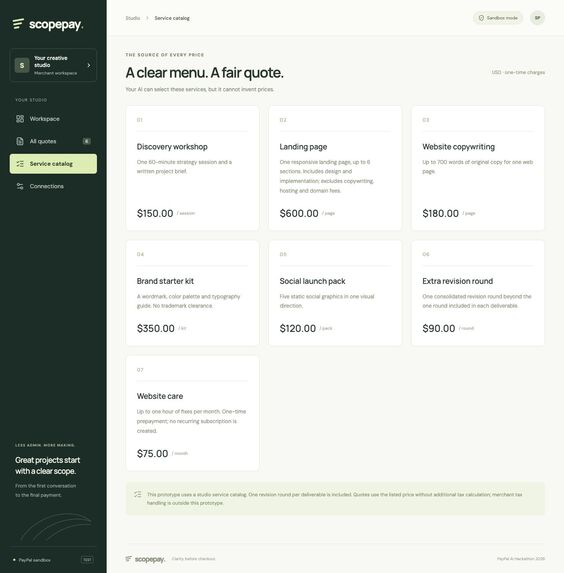
Task: Click the USD one-time charges label
Action: pos(518,72)
